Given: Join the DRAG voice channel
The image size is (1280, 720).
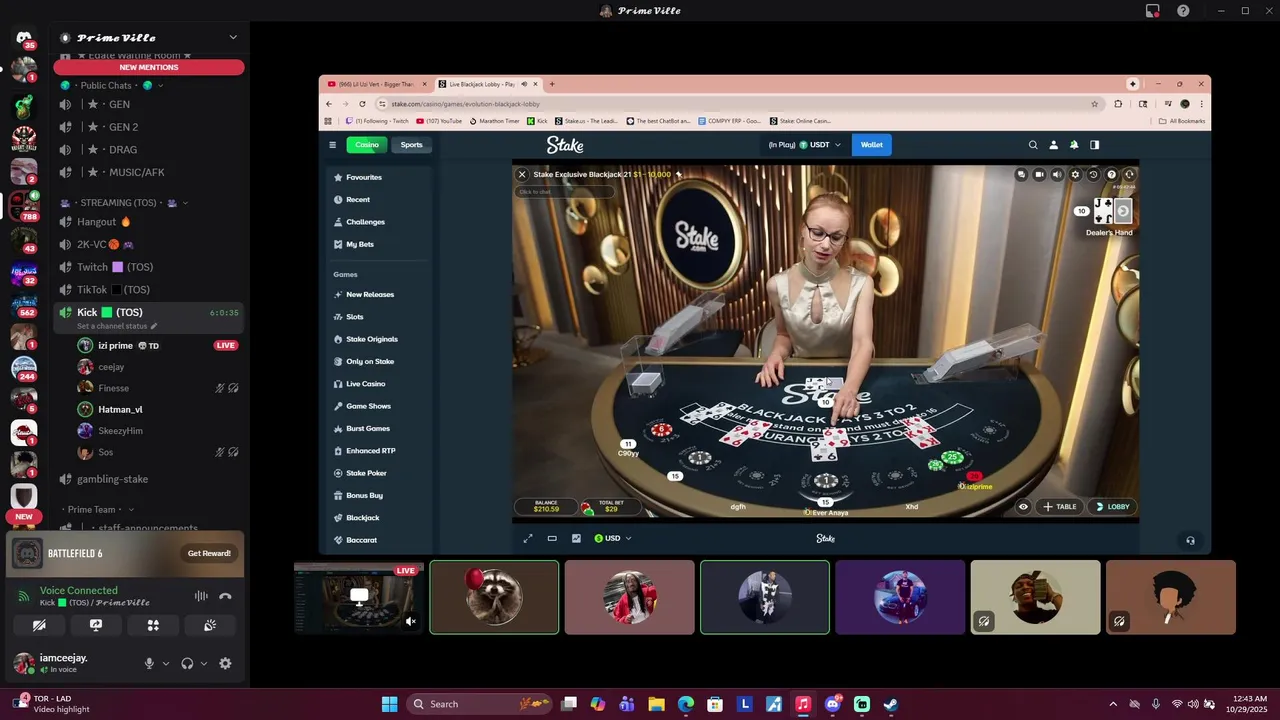Looking at the screenshot, I should tap(149, 150).
